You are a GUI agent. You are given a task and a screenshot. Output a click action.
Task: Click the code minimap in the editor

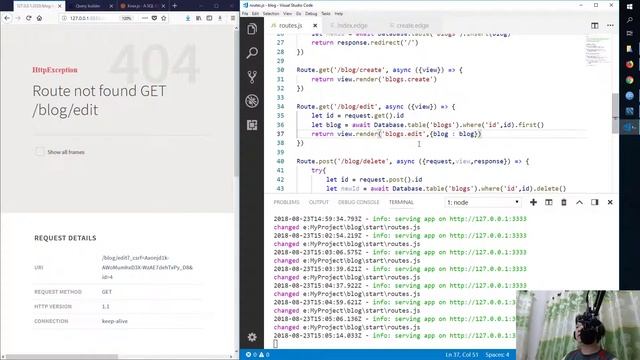click(x=597, y=51)
